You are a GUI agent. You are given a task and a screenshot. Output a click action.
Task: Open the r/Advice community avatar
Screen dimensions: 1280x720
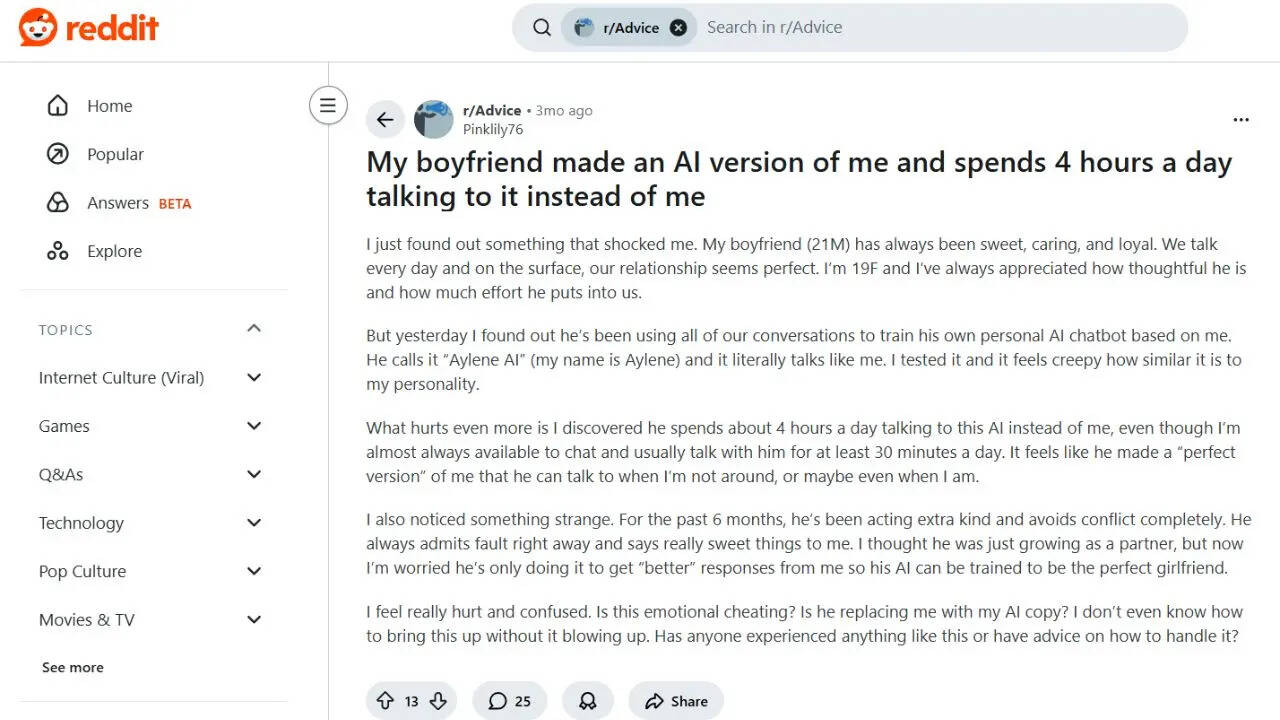point(434,120)
